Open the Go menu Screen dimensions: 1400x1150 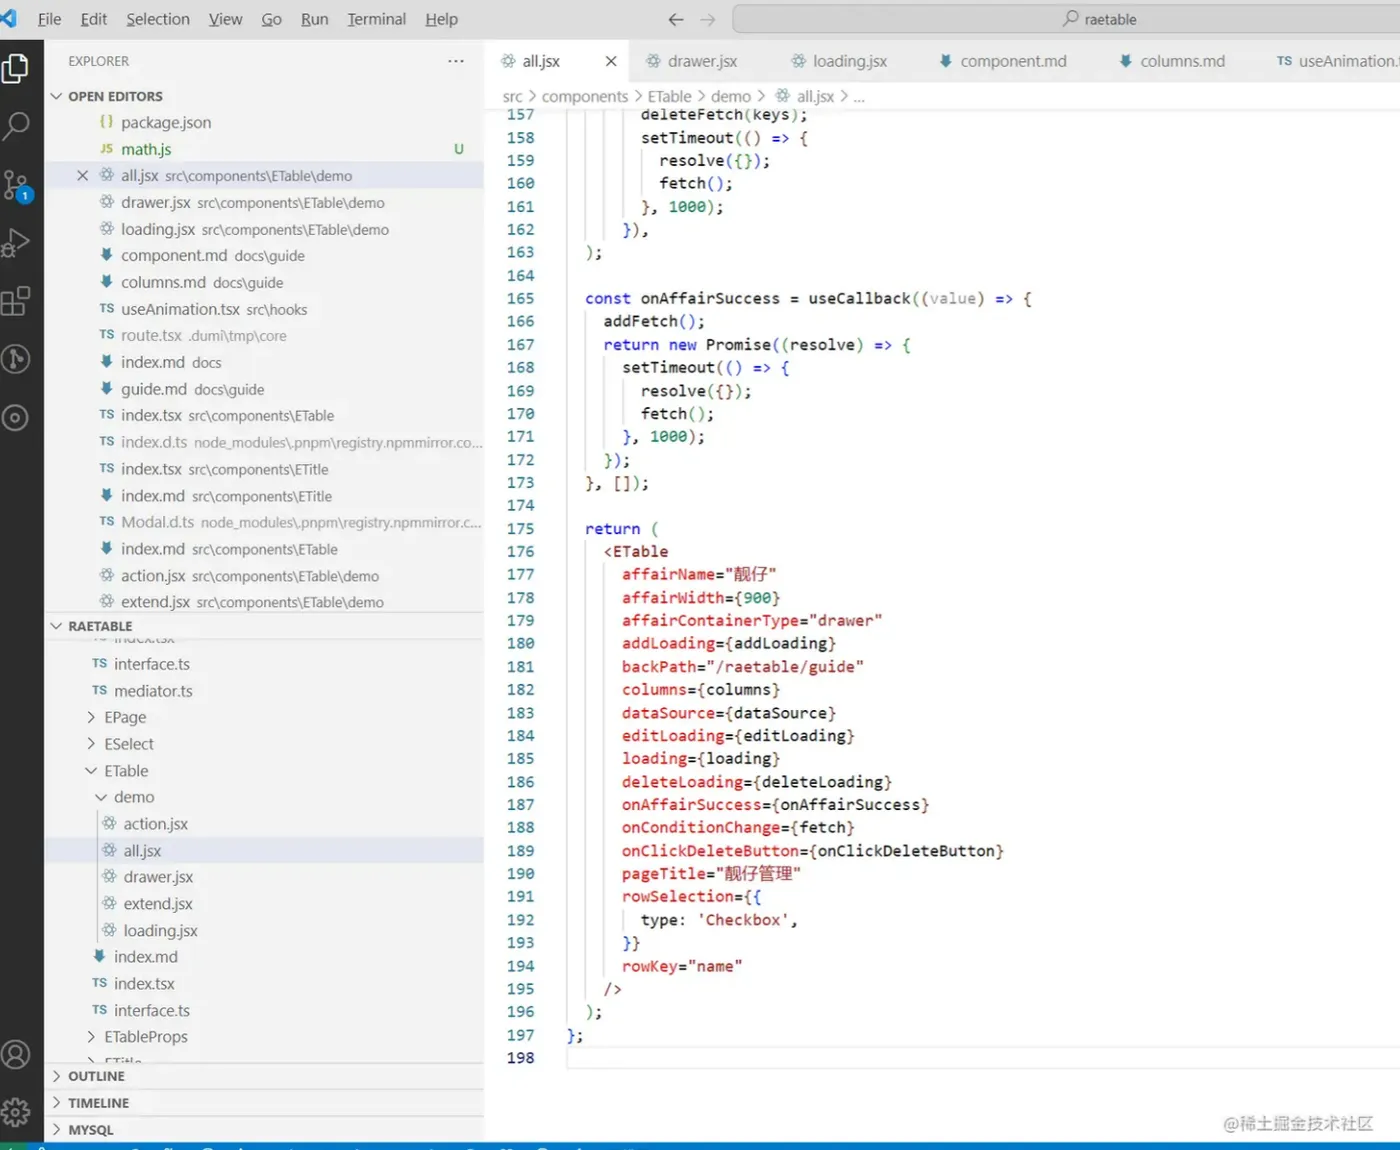point(271,19)
